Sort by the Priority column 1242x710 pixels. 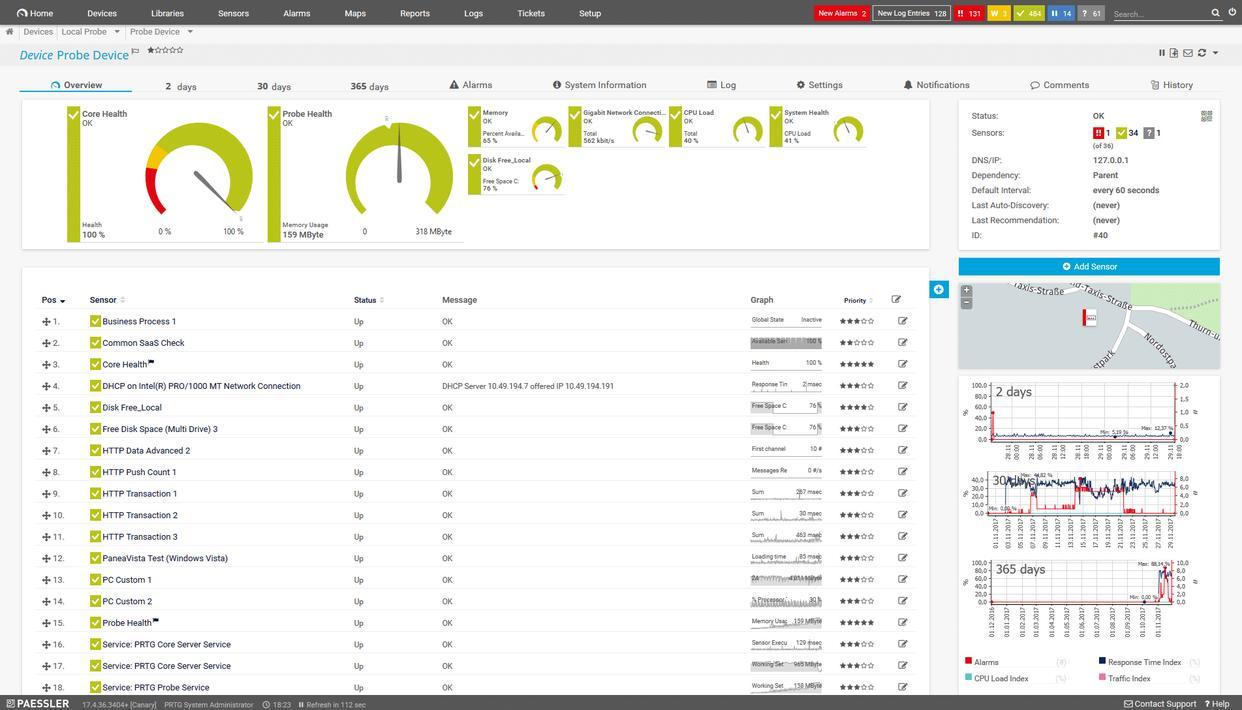click(858, 300)
